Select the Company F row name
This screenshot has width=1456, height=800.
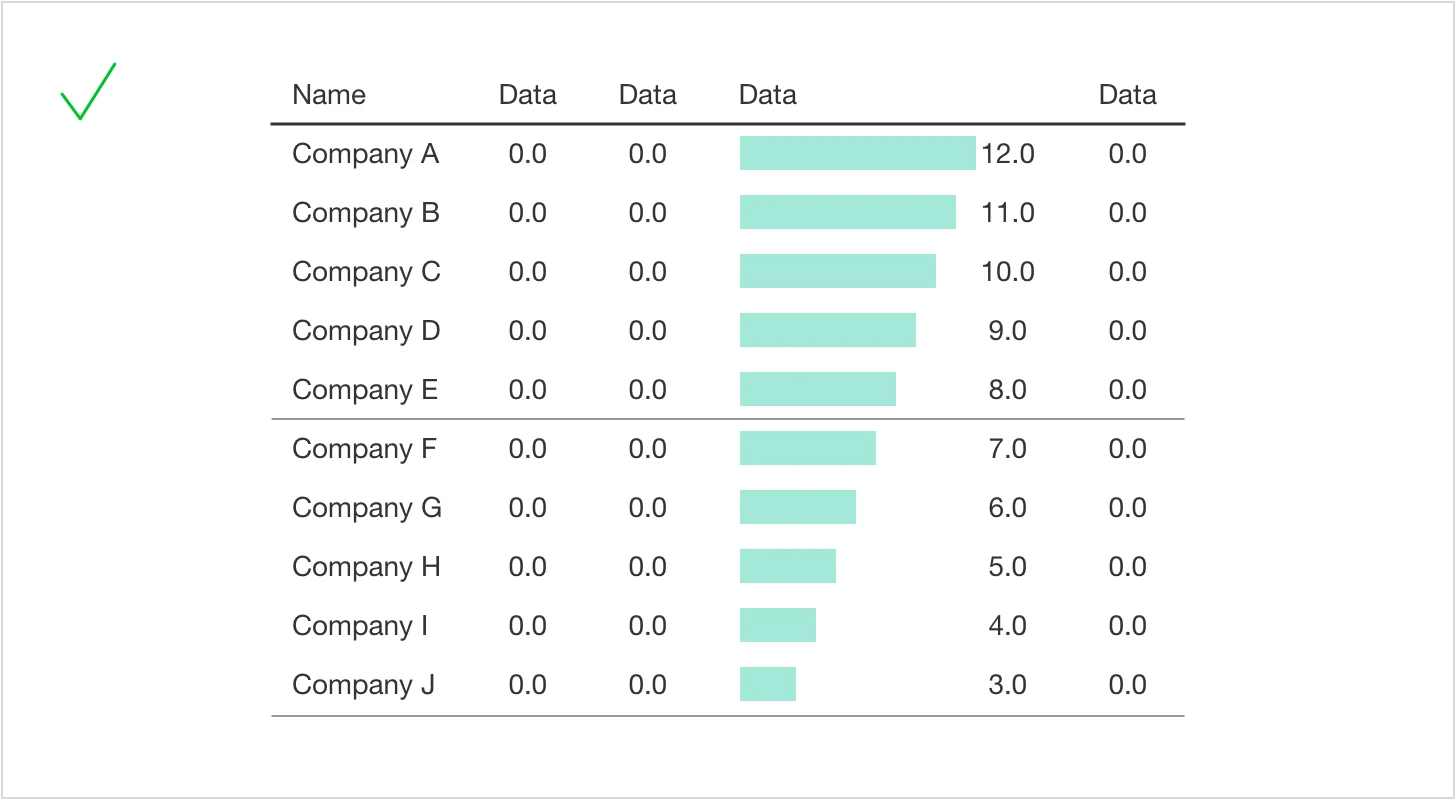click(x=364, y=449)
